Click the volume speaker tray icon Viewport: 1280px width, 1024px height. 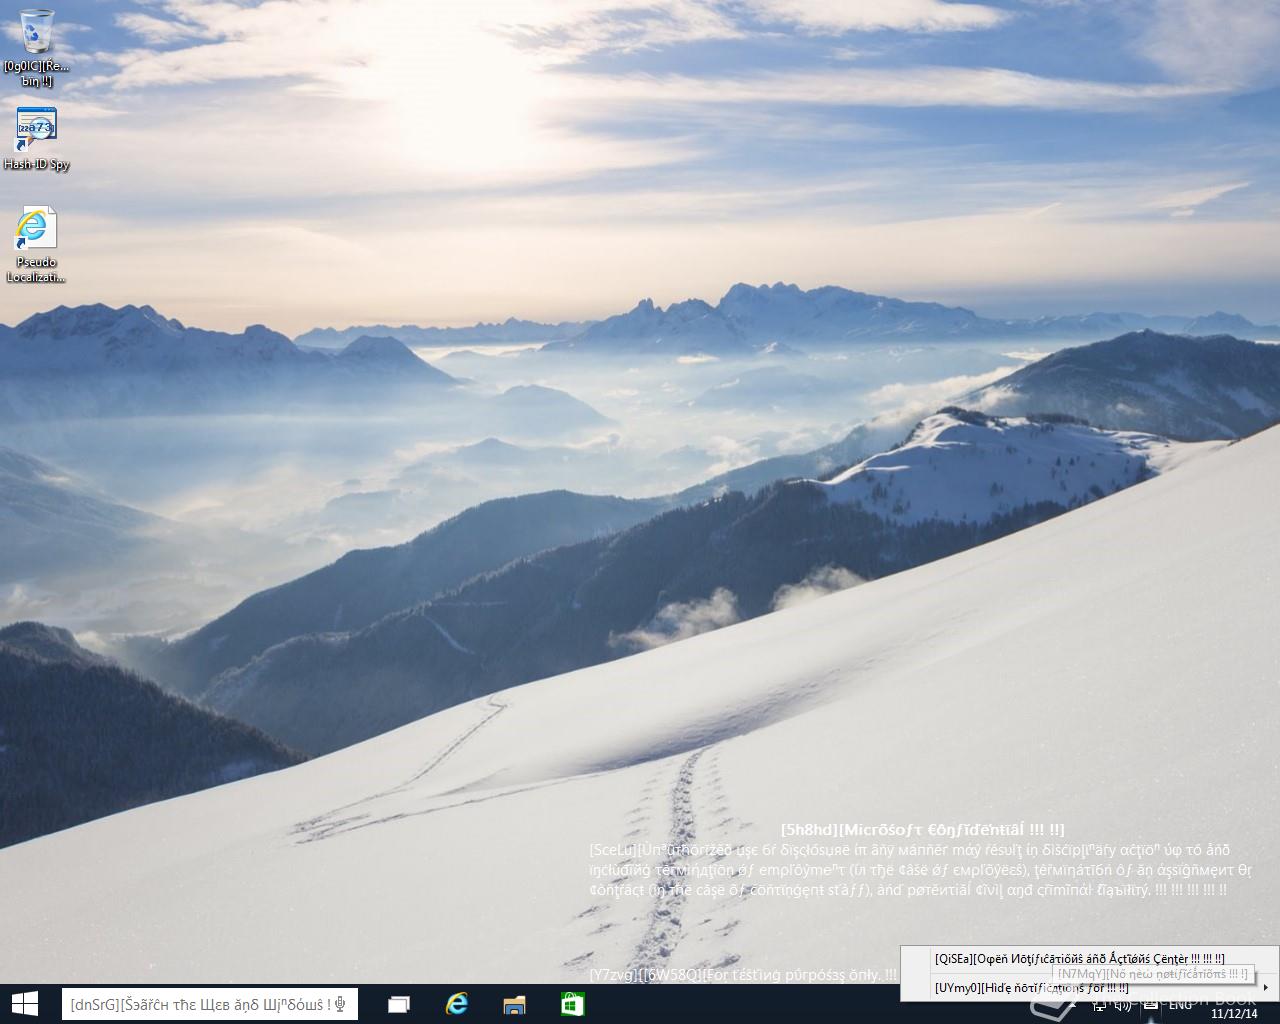pyautogui.click(x=1123, y=1004)
